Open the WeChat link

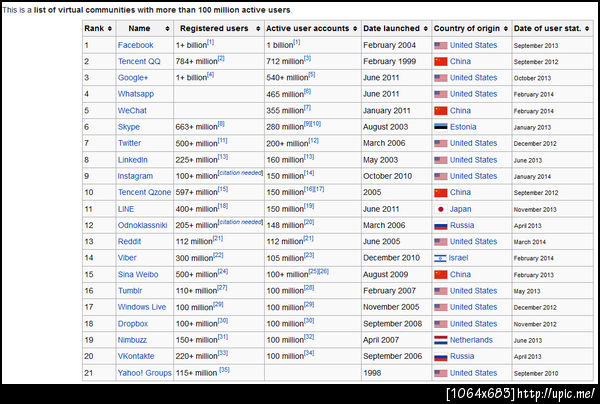pos(132,111)
